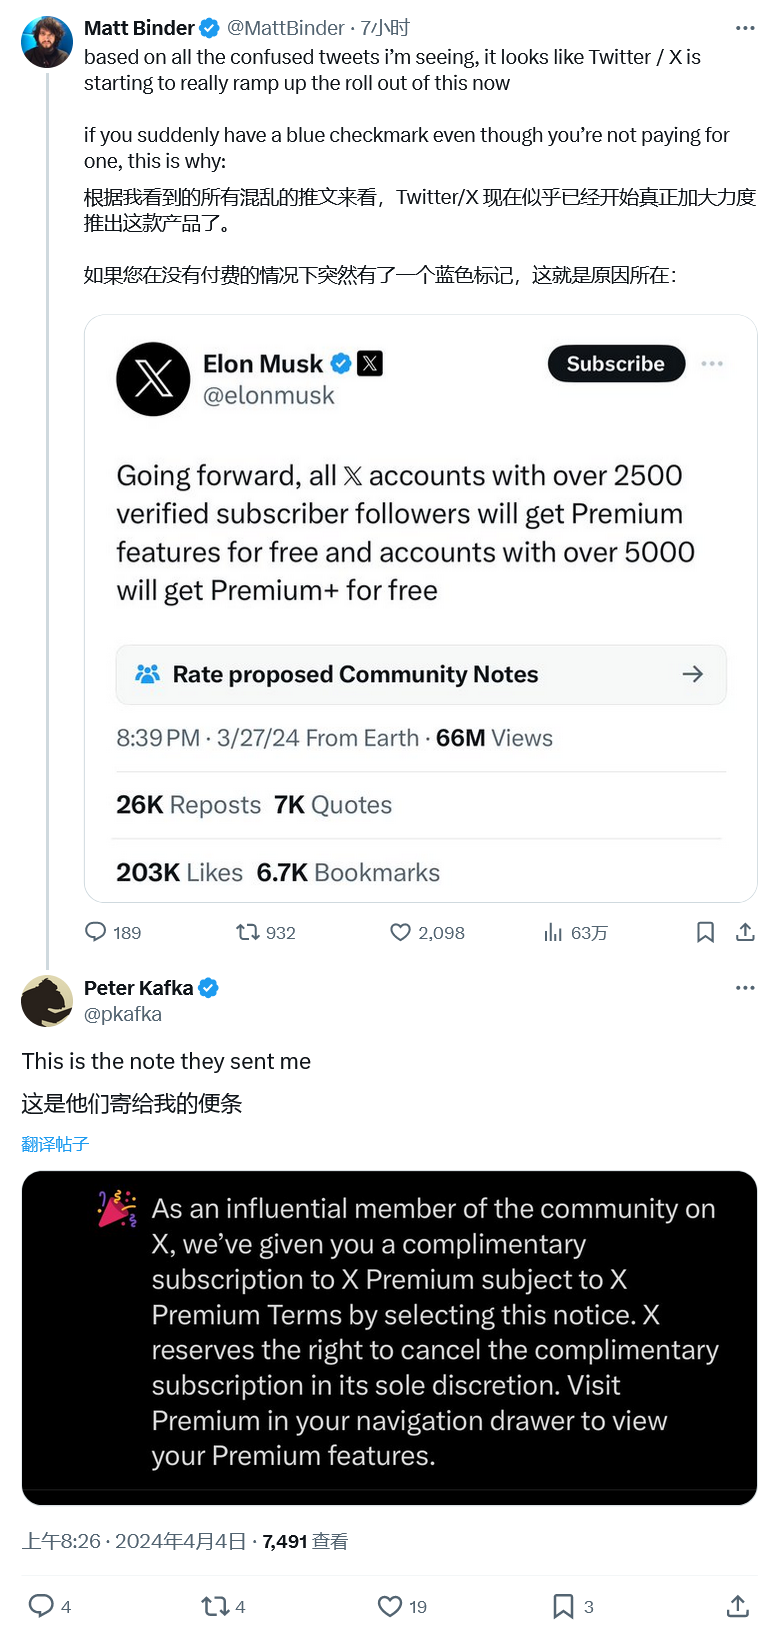Bookmark Peter Kafka's tweet
Image resolution: width=780 pixels, height=1636 pixels.
point(564,1606)
